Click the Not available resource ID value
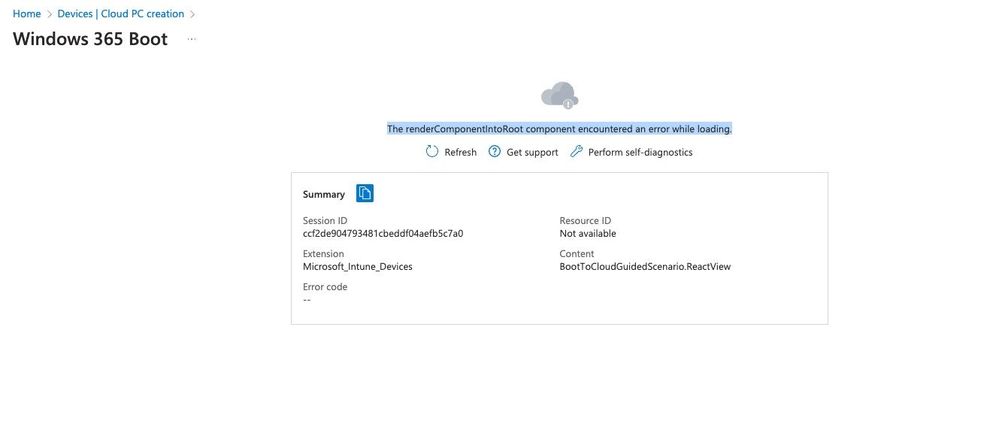 (587, 234)
